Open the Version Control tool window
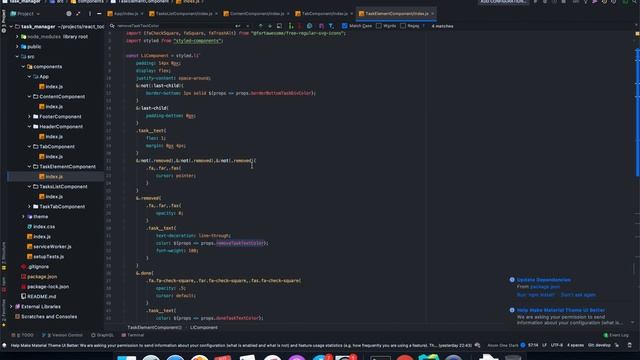 pos(62,335)
